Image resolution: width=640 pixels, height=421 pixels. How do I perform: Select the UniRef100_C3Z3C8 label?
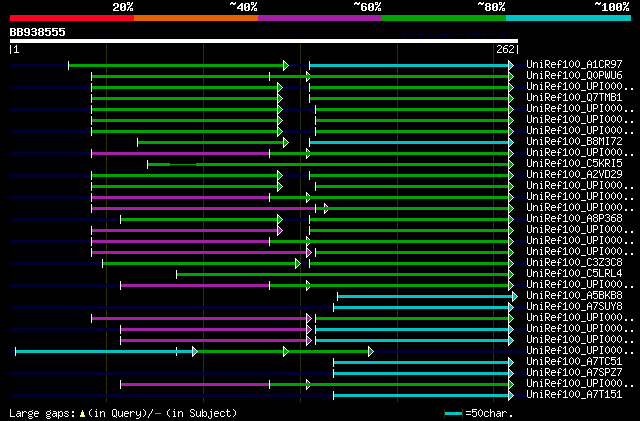click(574, 263)
